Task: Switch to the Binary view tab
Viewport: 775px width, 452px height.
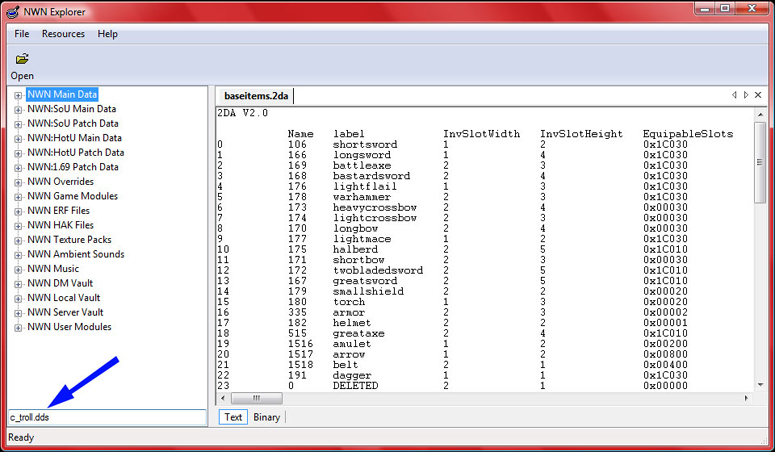Action: (266, 417)
